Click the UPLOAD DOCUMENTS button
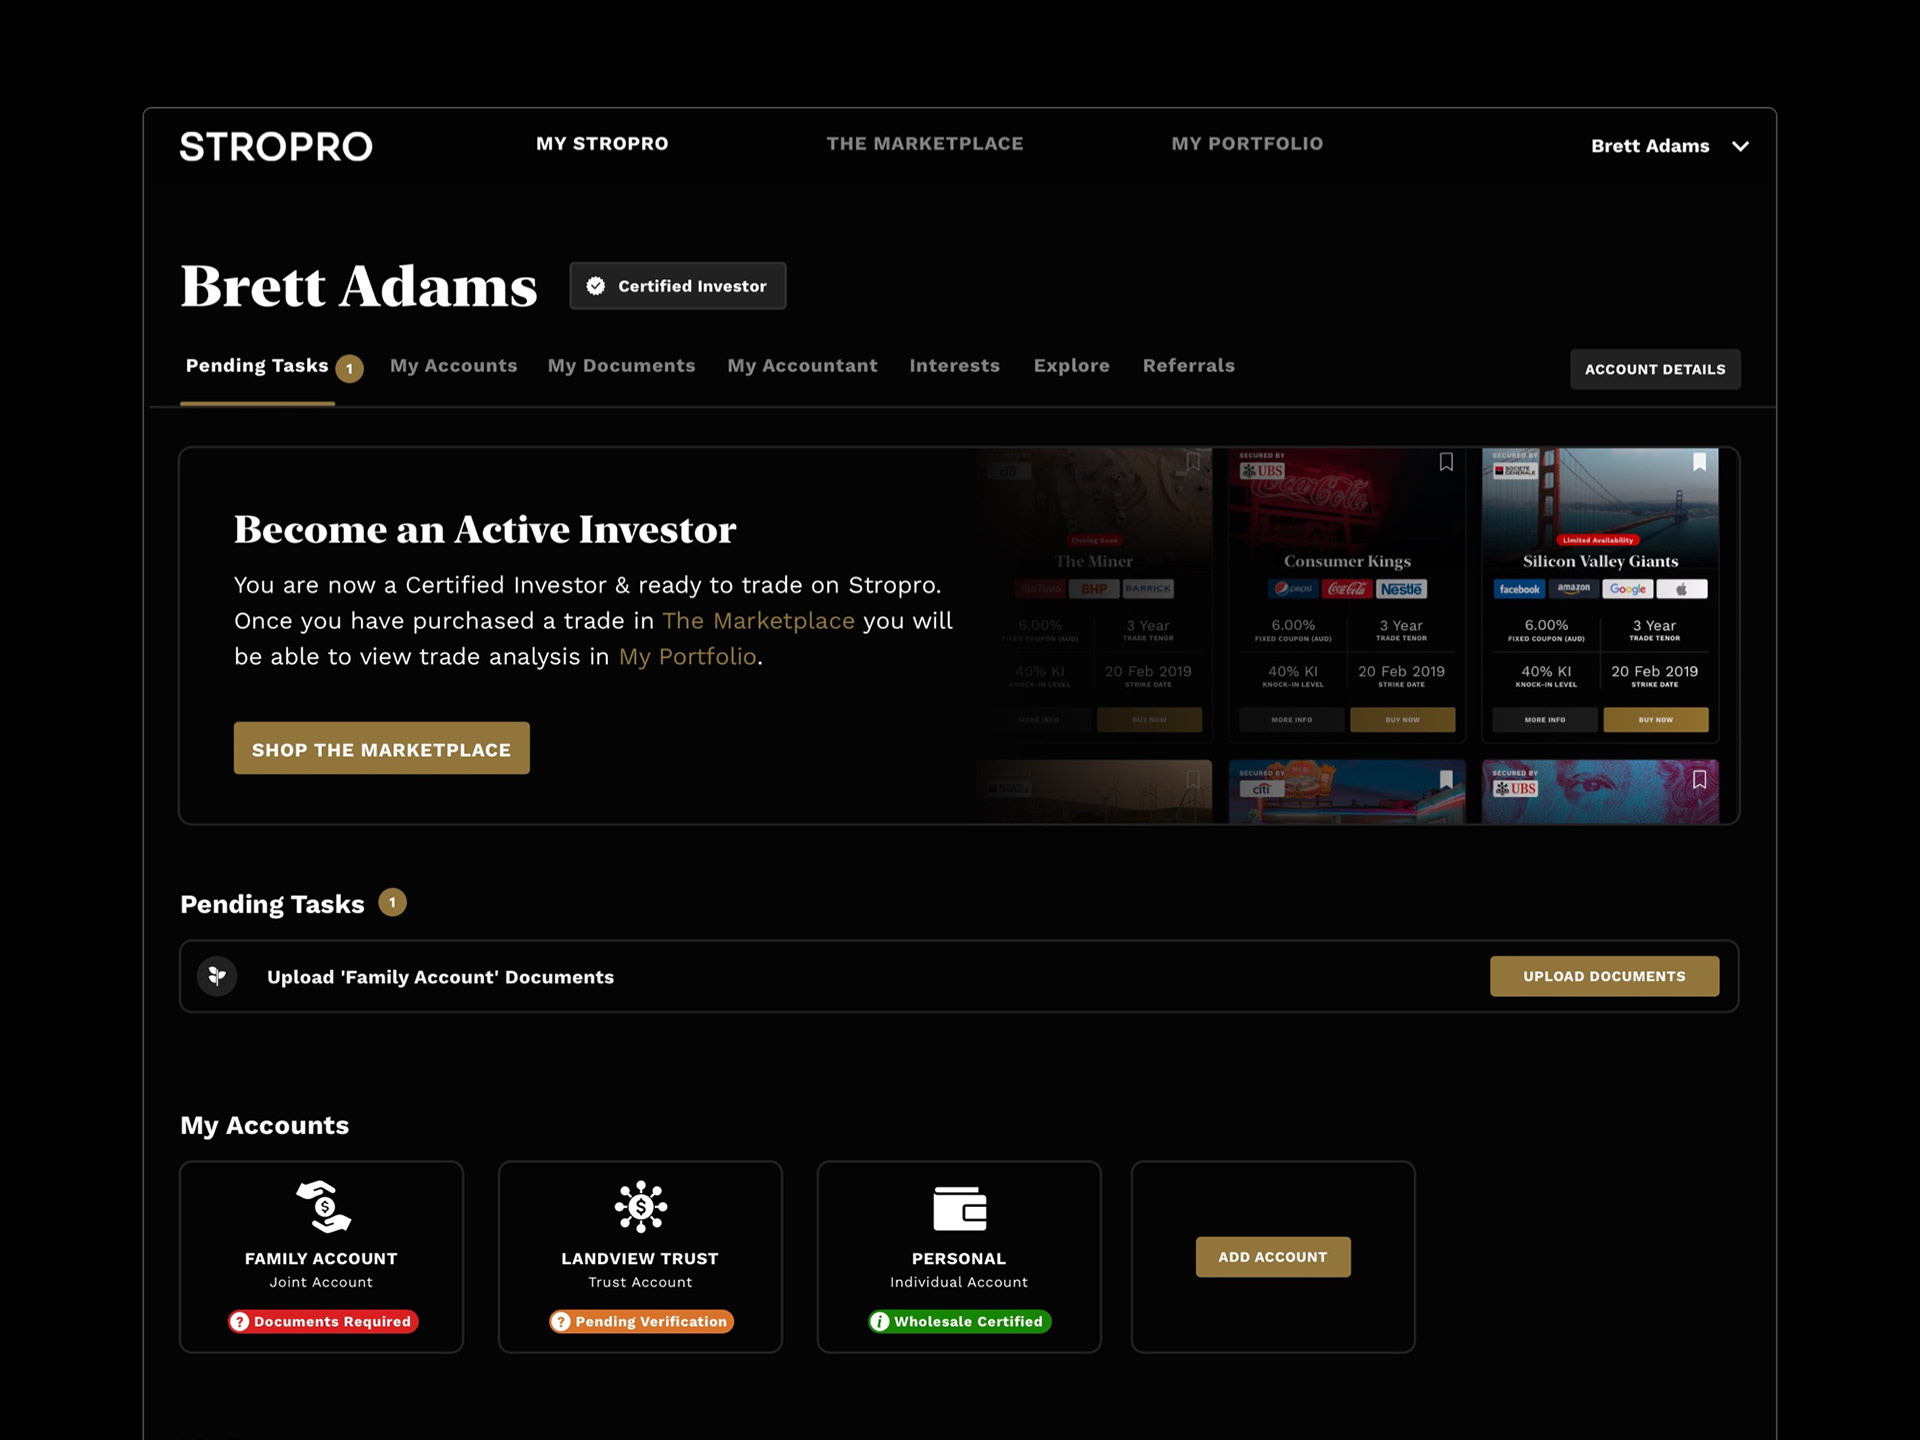This screenshot has width=1920, height=1440. (1604, 976)
